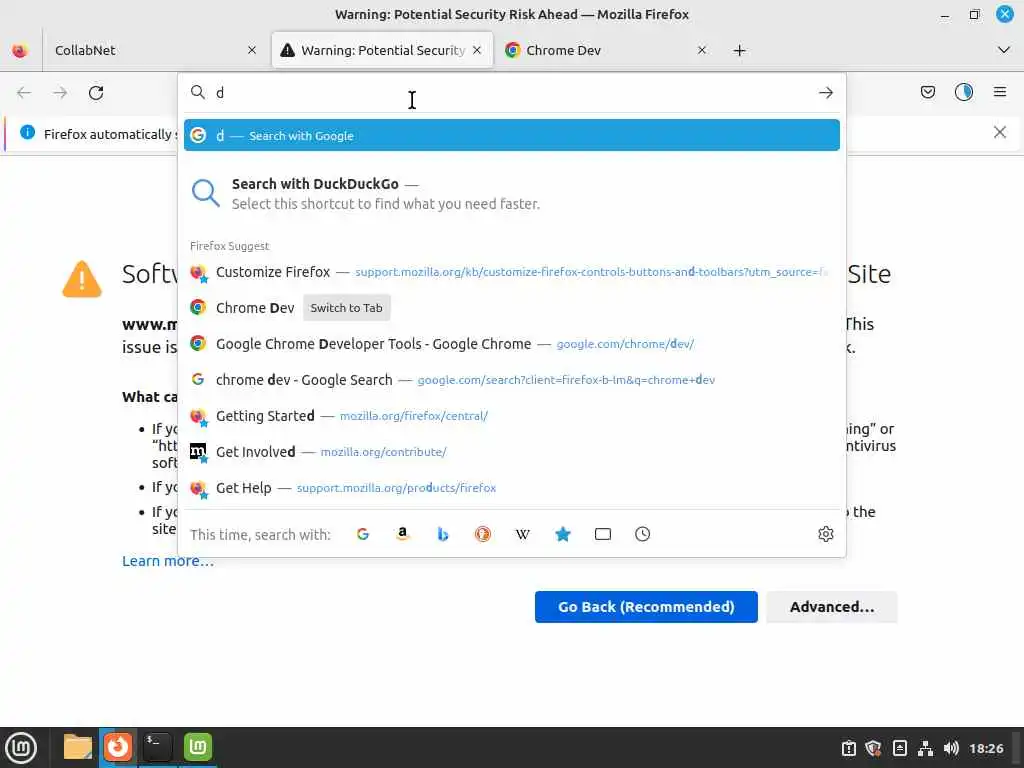Click Go Back (Recommended) button
This screenshot has width=1024, height=768.
tap(646, 607)
